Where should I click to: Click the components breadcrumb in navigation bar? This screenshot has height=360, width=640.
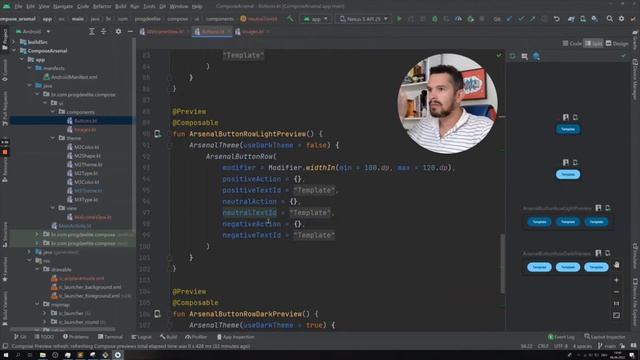(x=220, y=19)
